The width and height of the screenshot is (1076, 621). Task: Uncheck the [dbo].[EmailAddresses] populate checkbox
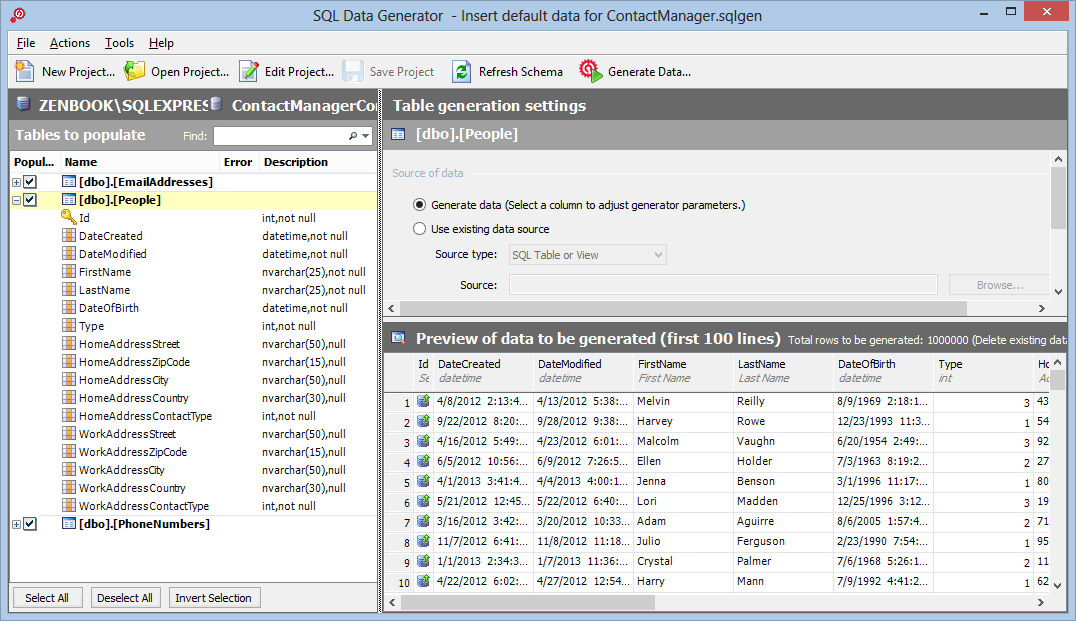[30, 182]
